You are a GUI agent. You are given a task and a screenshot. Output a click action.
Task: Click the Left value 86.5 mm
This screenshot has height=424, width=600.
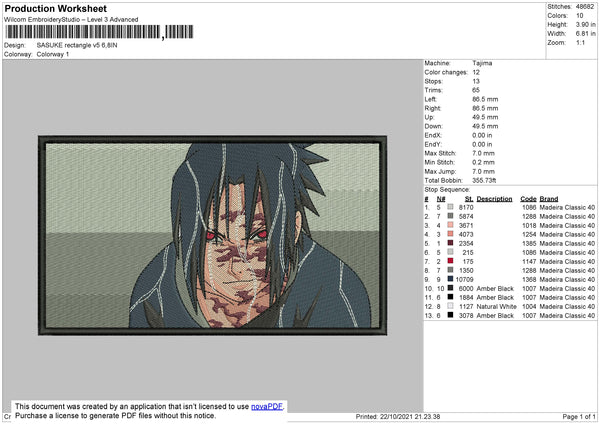[x=485, y=99]
